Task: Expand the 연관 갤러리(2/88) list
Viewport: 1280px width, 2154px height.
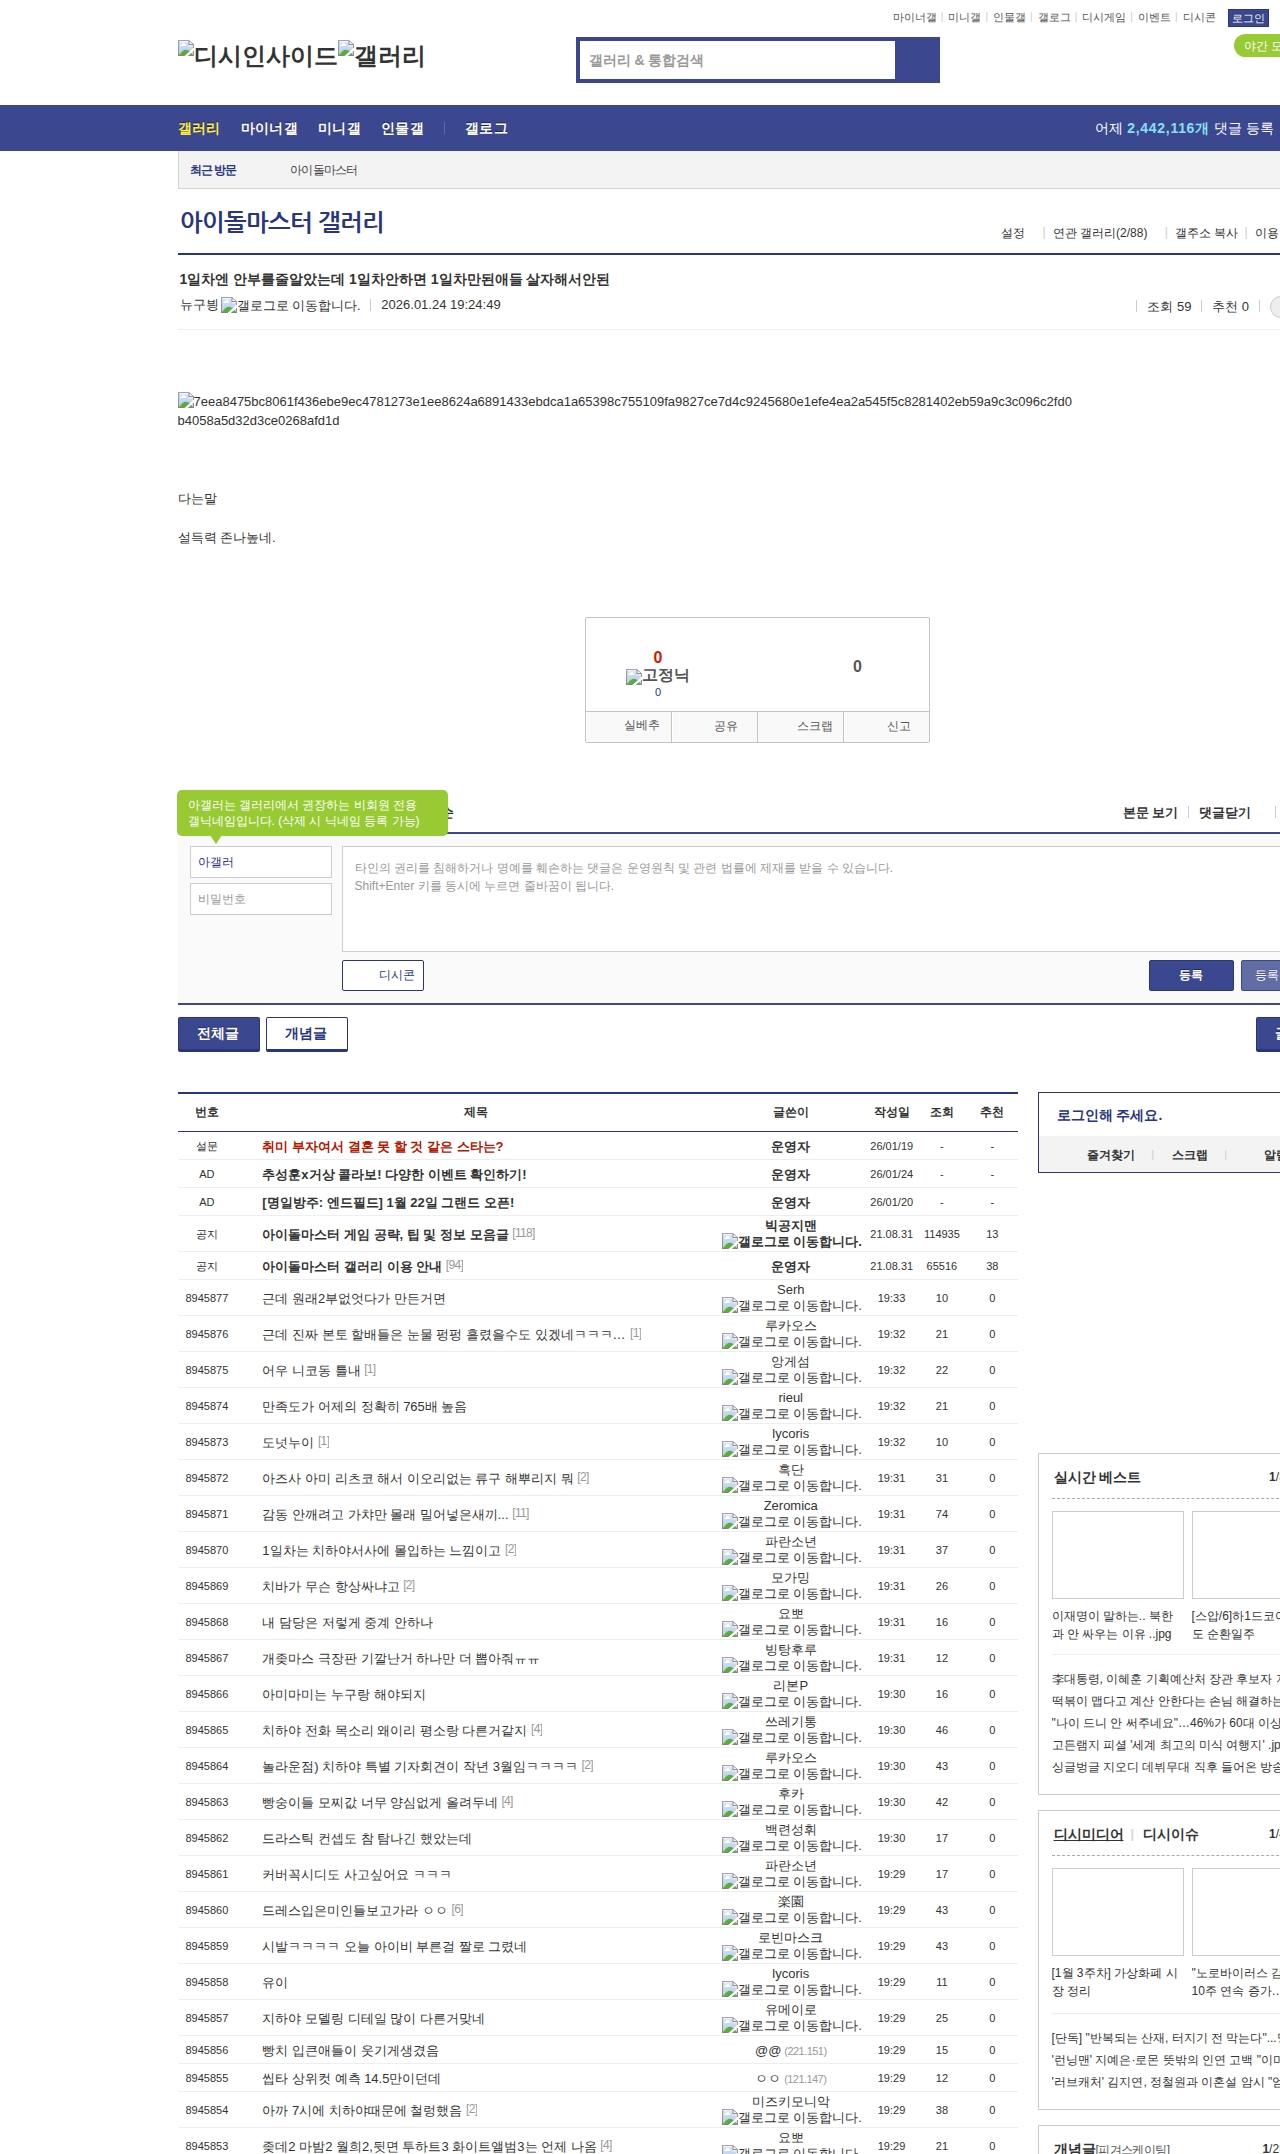Action: pyautogui.click(x=1099, y=233)
